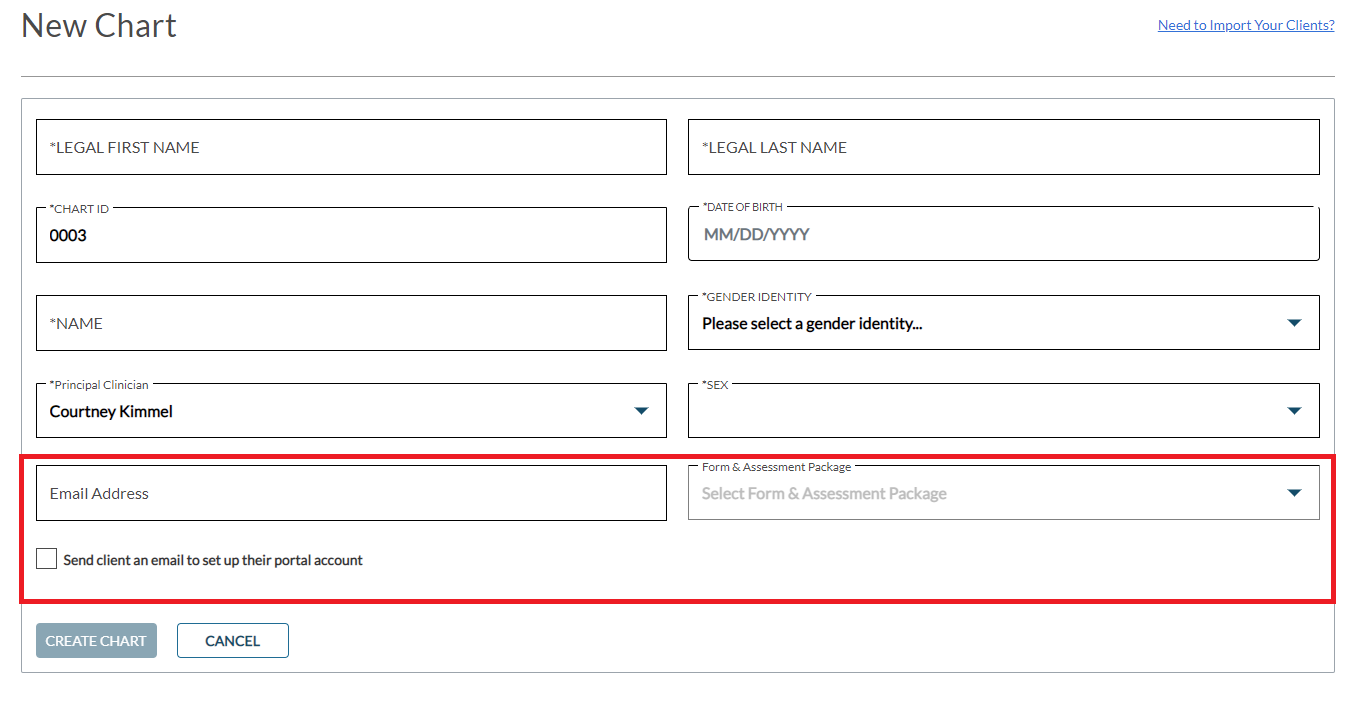This screenshot has width=1357, height=706.
Task: Focus the Legal First Name field
Action: [351, 147]
